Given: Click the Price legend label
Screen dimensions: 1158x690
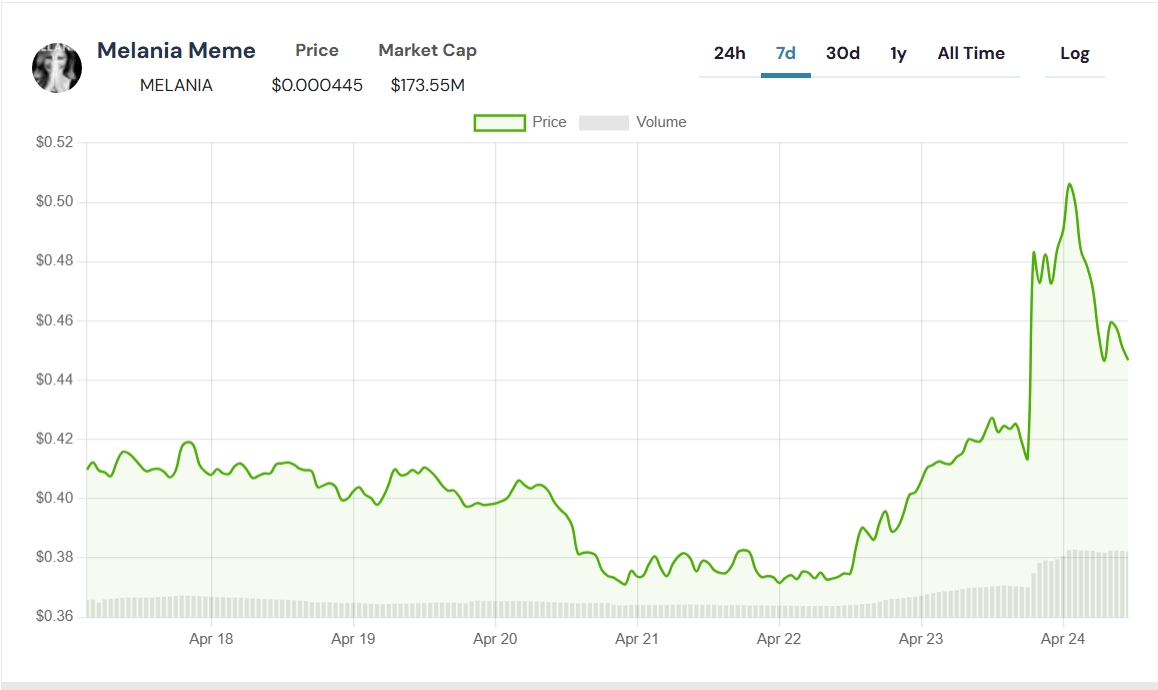Looking at the screenshot, I should coord(549,122).
